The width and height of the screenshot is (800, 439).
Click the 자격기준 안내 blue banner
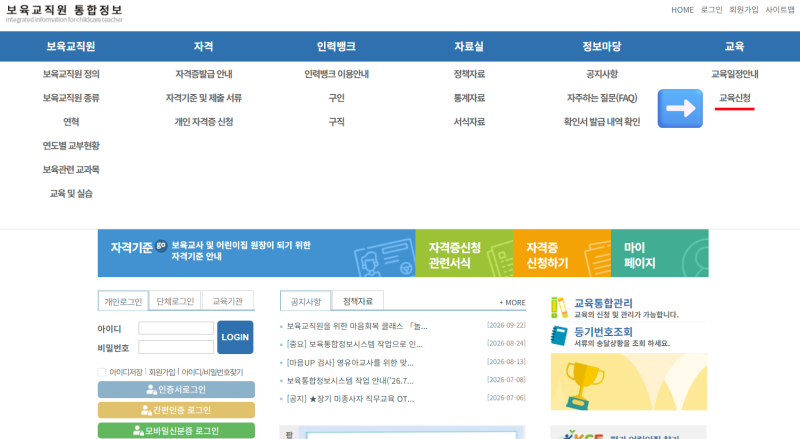(x=257, y=253)
